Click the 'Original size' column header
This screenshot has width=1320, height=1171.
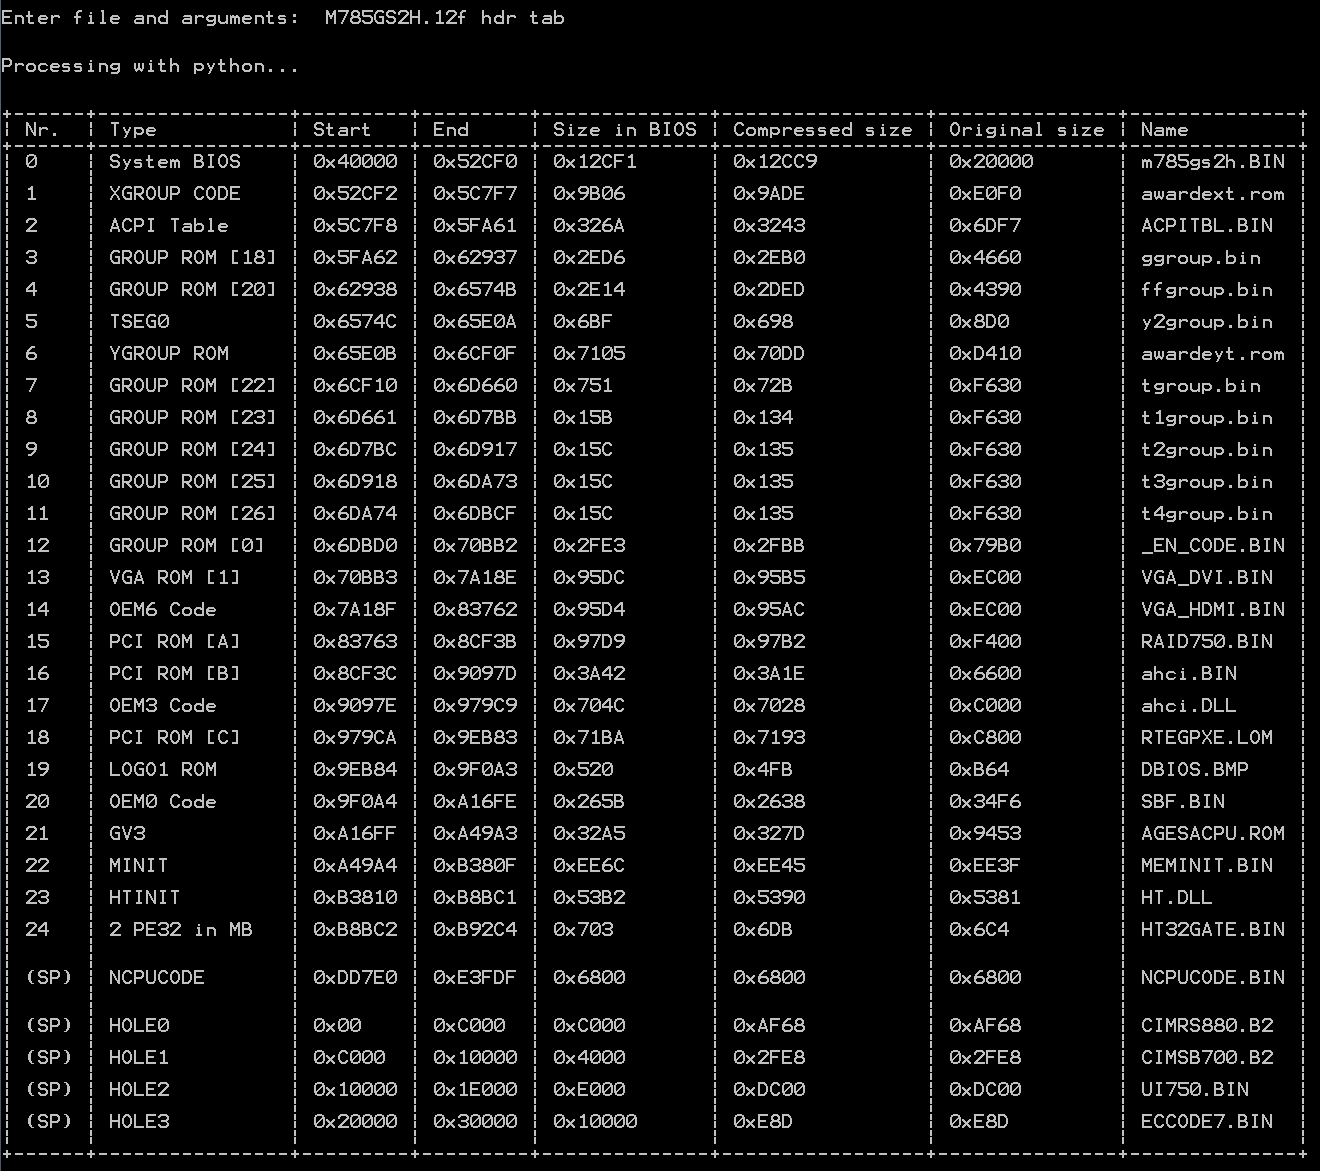[x=1026, y=129]
